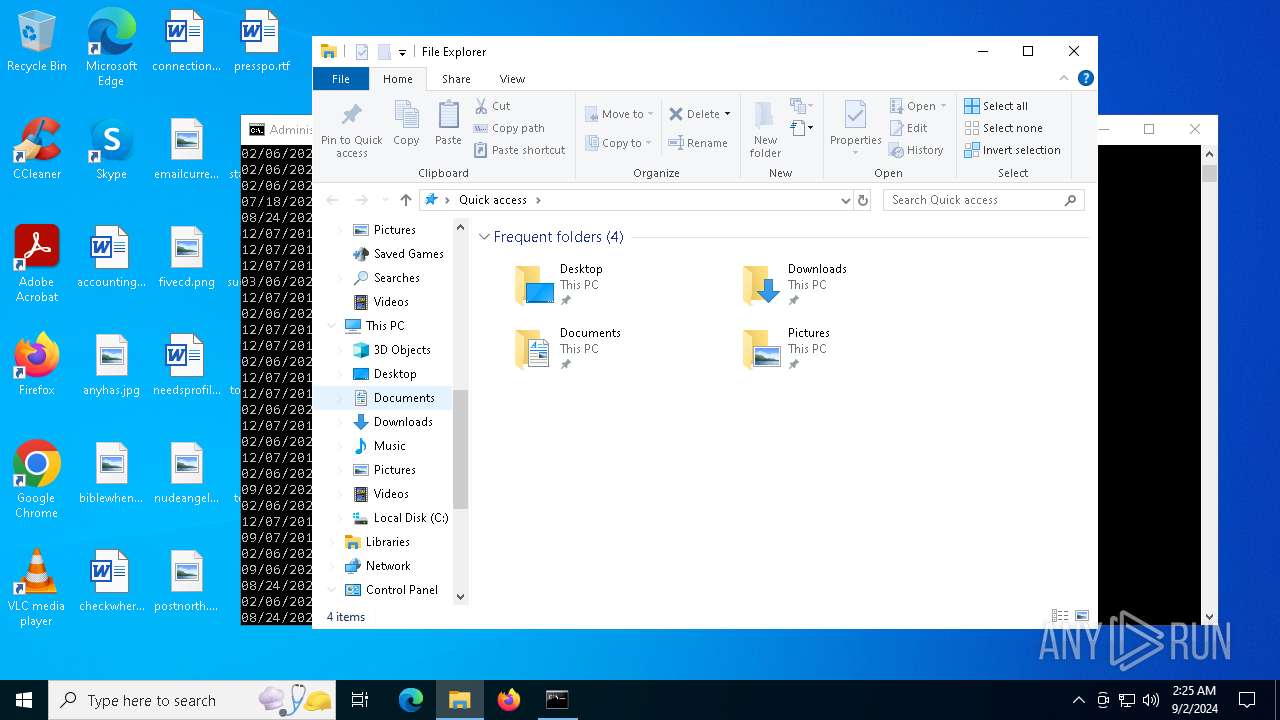The image size is (1280, 720).
Task: Click the Copy ribbon icon
Action: pos(406,124)
